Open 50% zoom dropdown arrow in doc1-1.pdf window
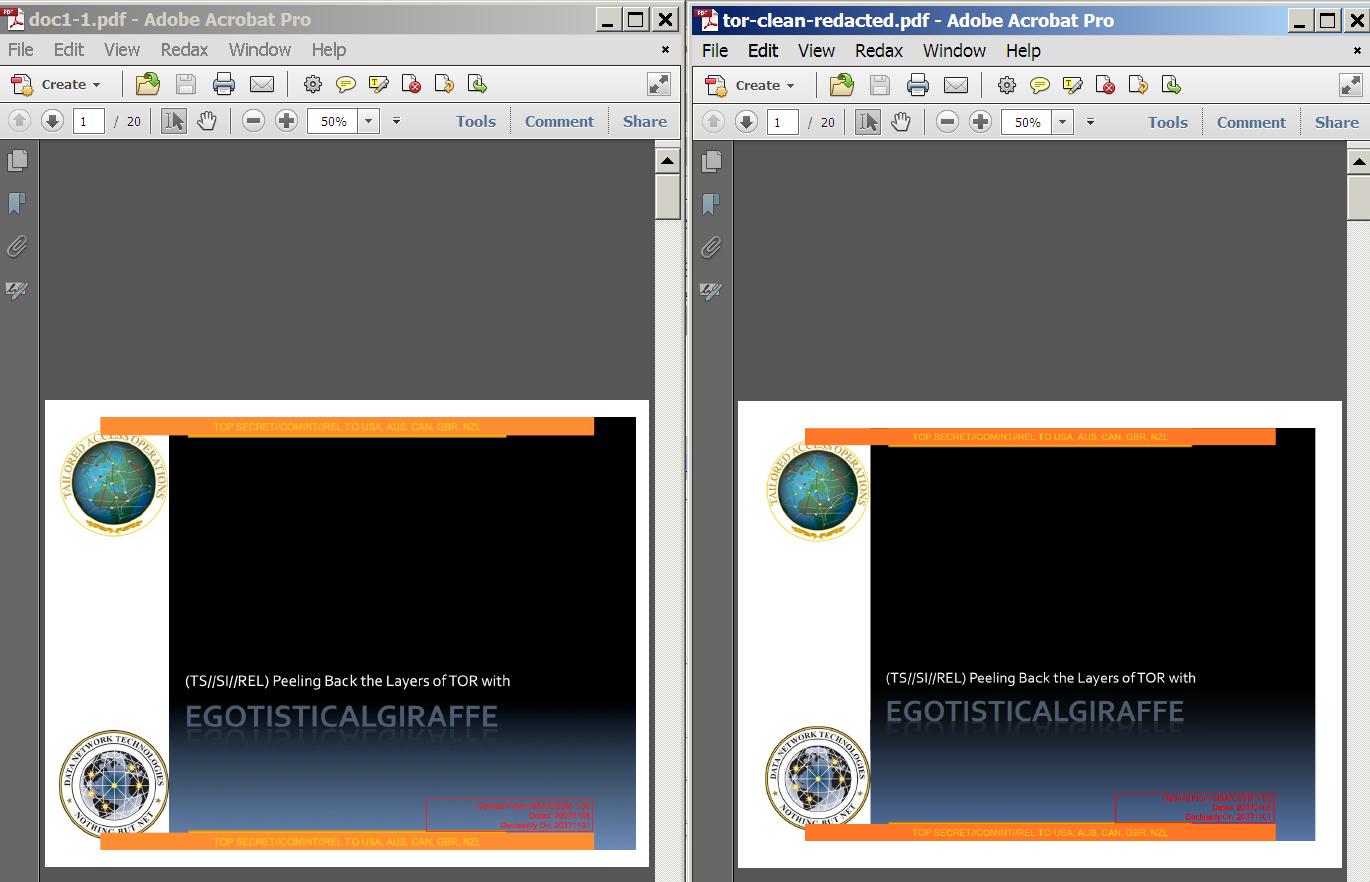Viewport: 1370px width, 882px height. (x=369, y=121)
